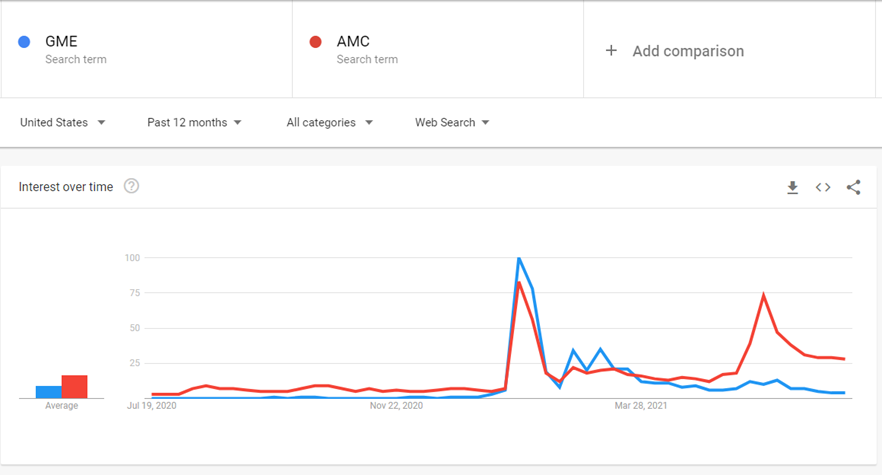Image resolution: width=882 pixels, height=475 pixels.
Task: Click the Nov 22, 2020 axis label
Action: pos(396,406)
